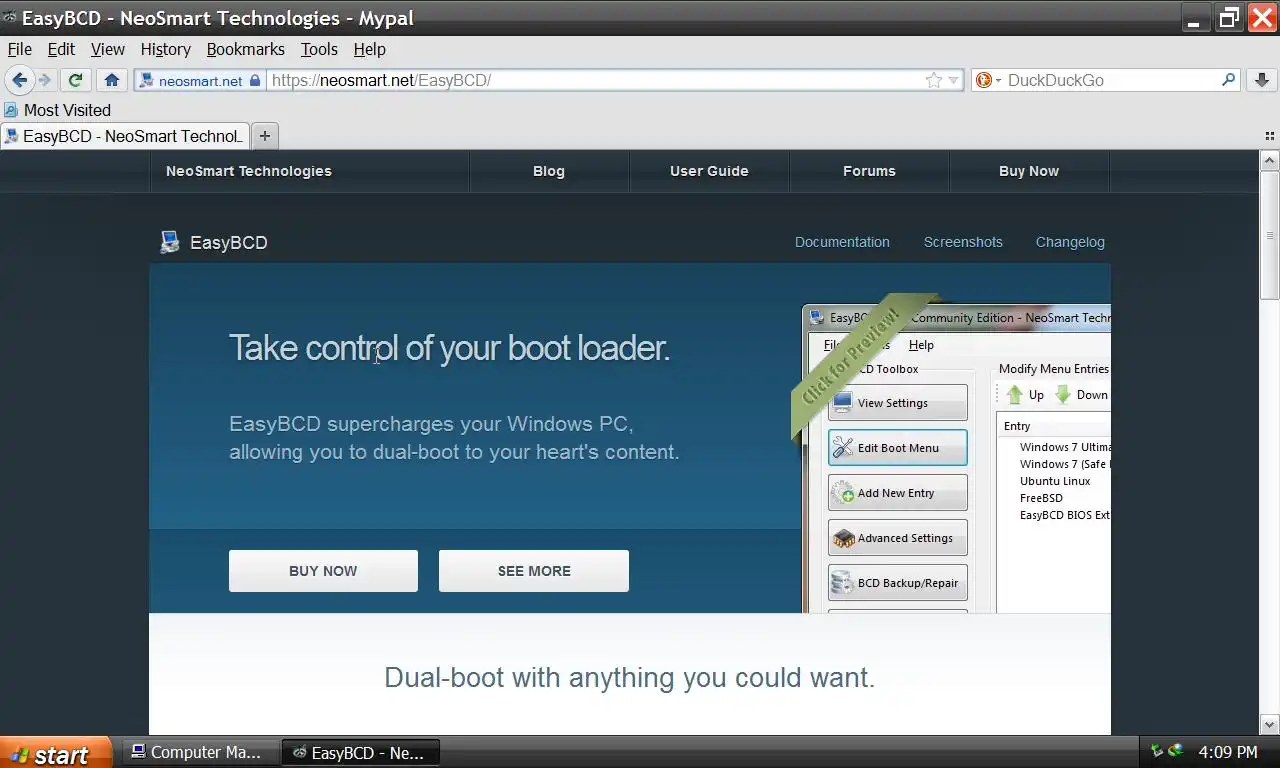Go to NeoSmart Technologies nav link
1280x768 pixels.
tap(249, 171)
